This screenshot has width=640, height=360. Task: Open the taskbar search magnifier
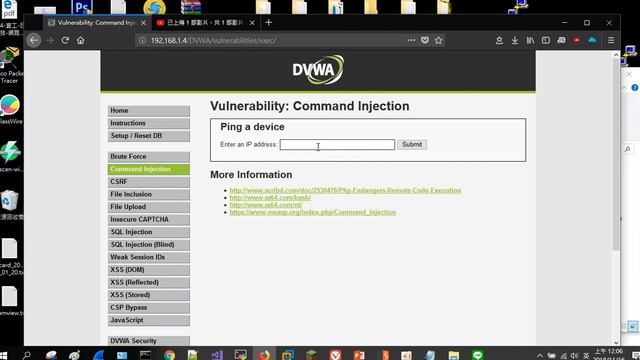(x=27, y=355)
